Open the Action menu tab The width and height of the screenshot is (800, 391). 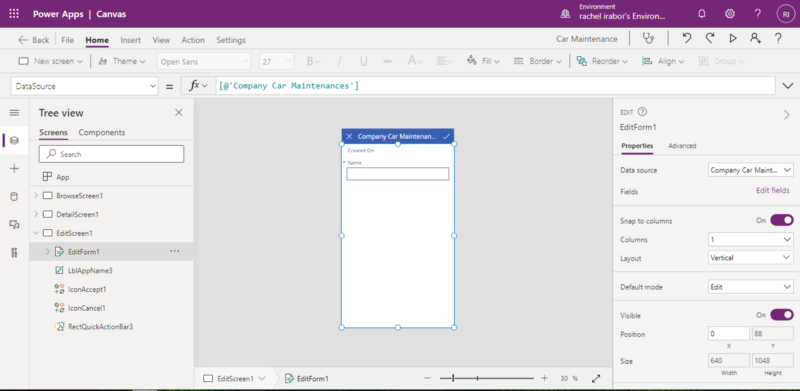coord(193,40)
